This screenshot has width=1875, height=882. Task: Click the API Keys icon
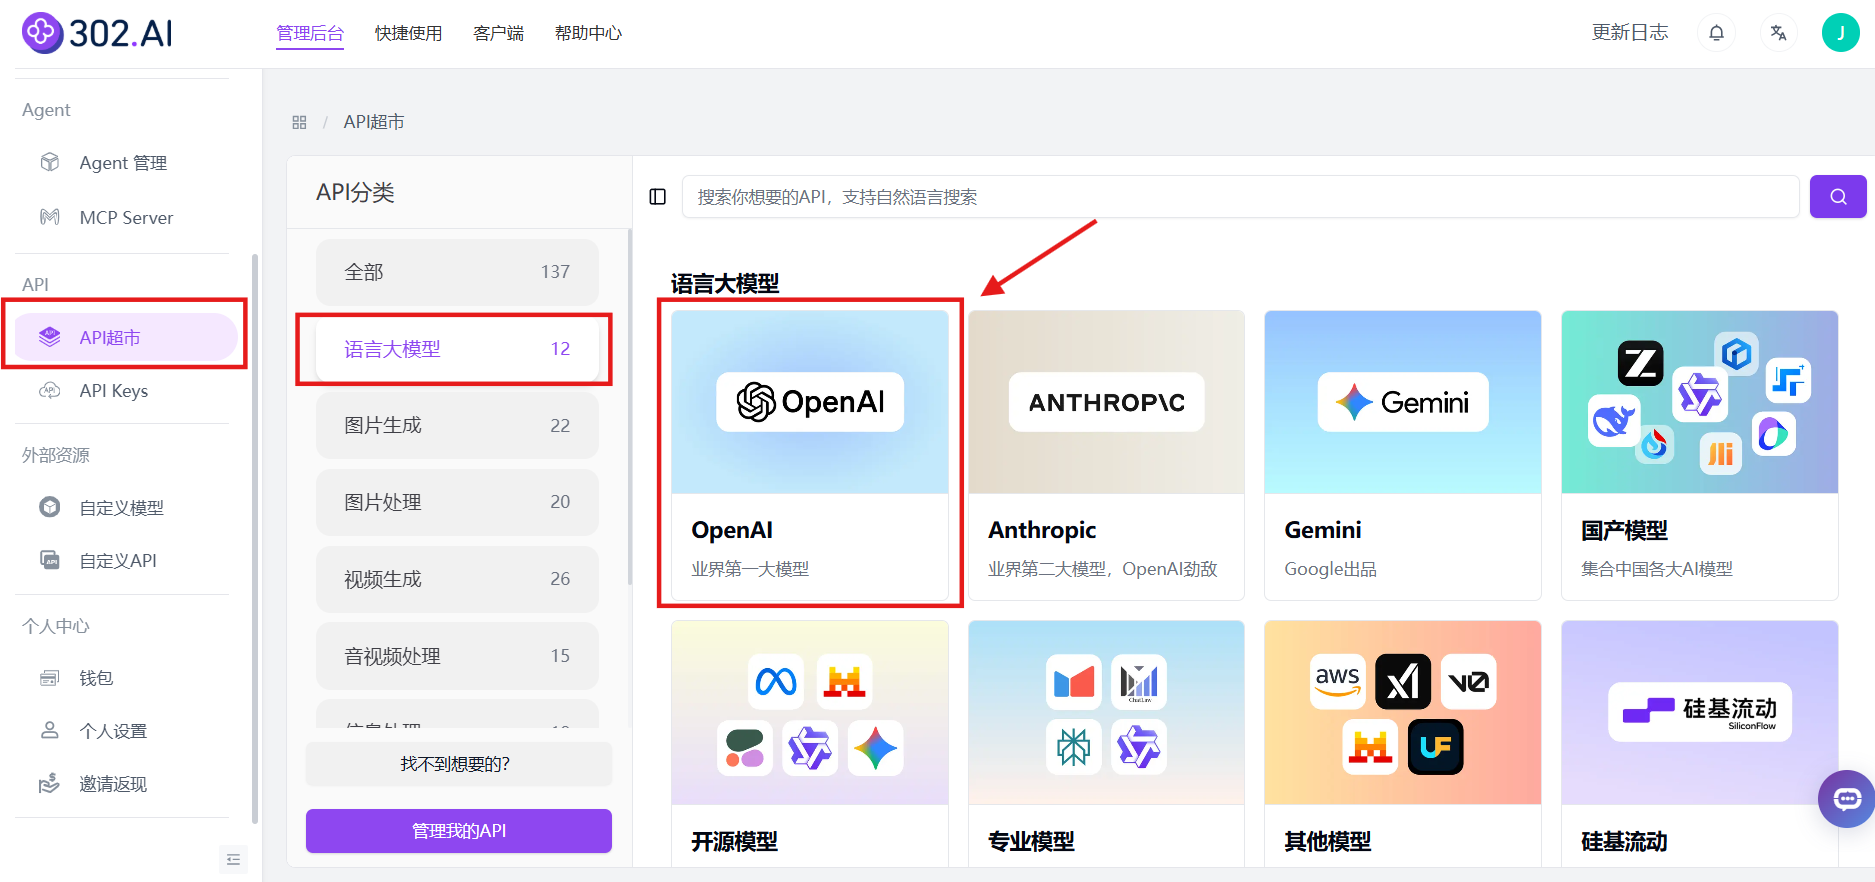[50, 390]
